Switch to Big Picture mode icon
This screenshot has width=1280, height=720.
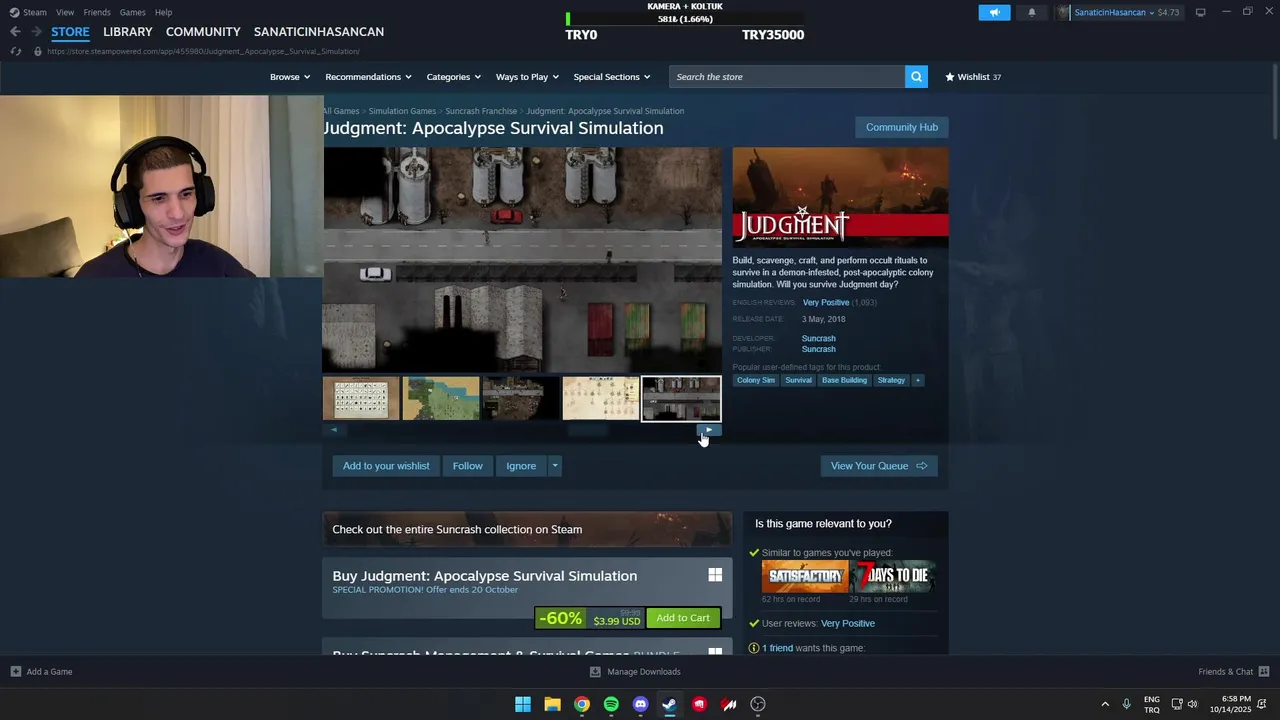click(x=1200, y=12)
